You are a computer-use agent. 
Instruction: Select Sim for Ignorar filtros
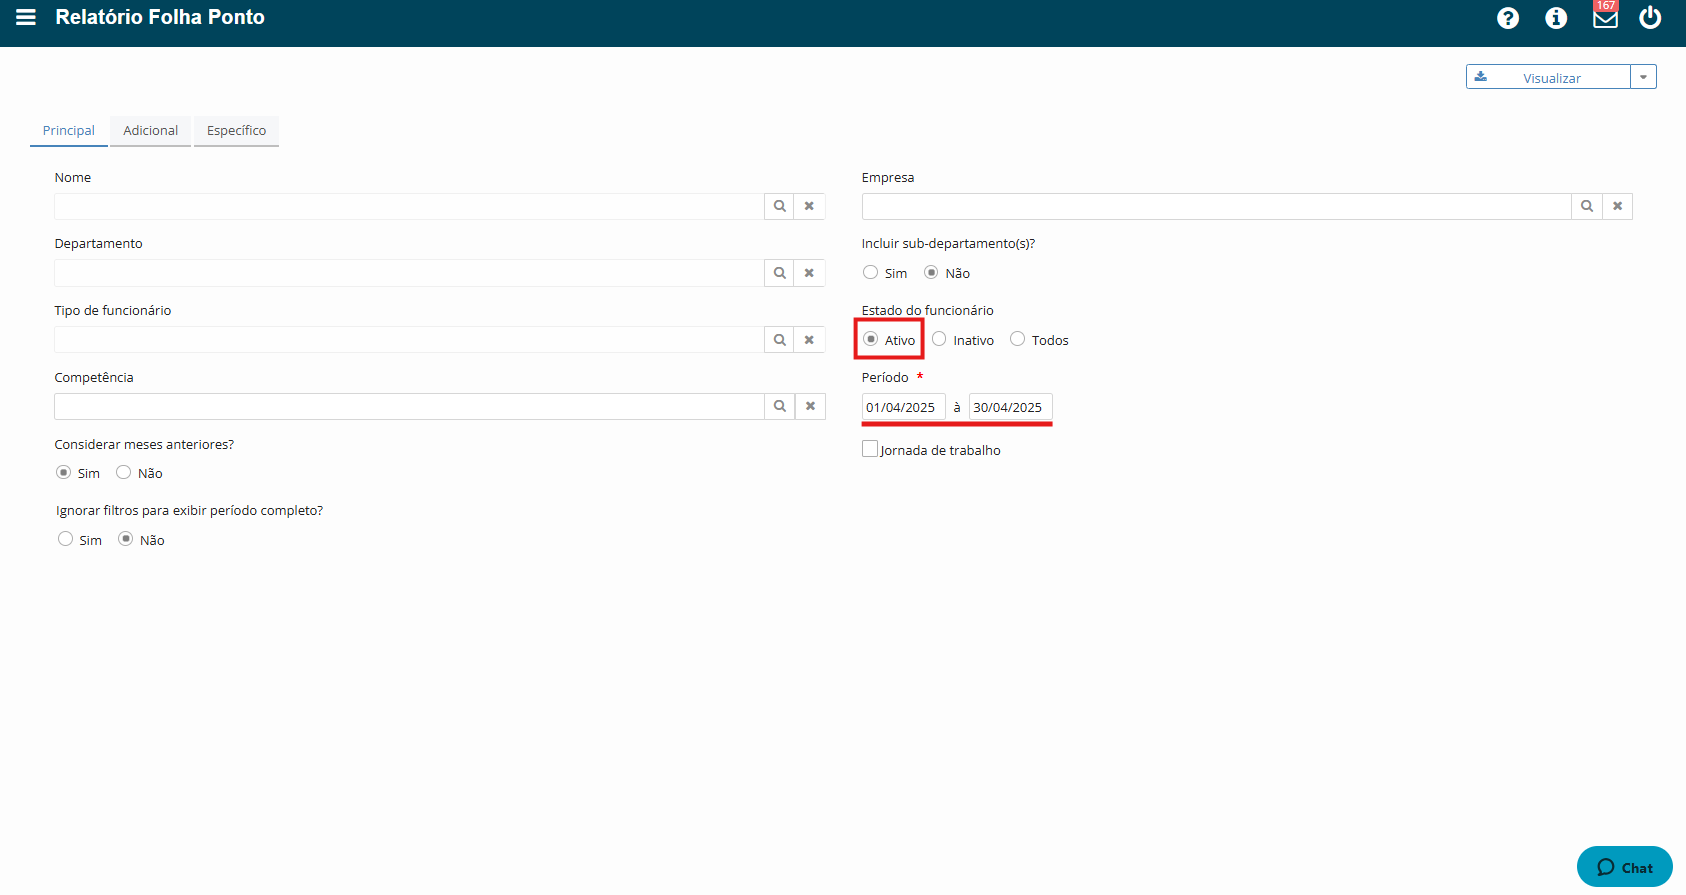click(x=66, y=540)
